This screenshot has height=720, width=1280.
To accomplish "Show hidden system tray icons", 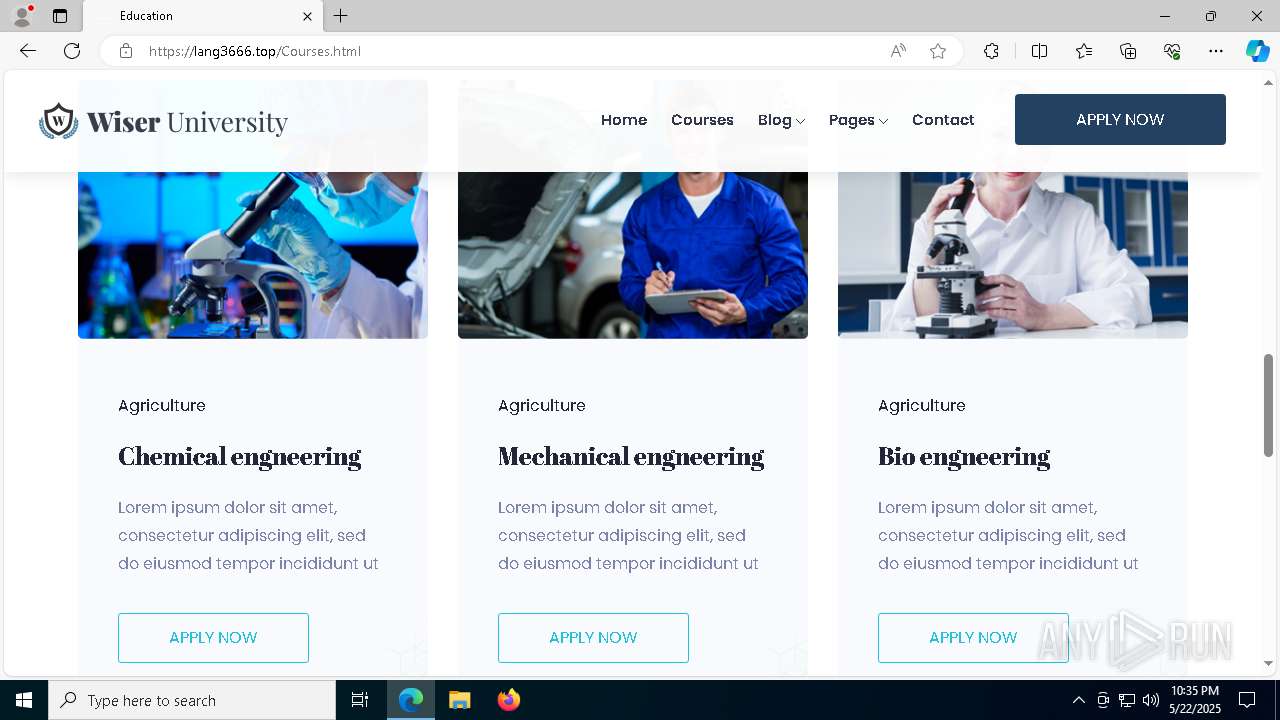I will 1078,700.
